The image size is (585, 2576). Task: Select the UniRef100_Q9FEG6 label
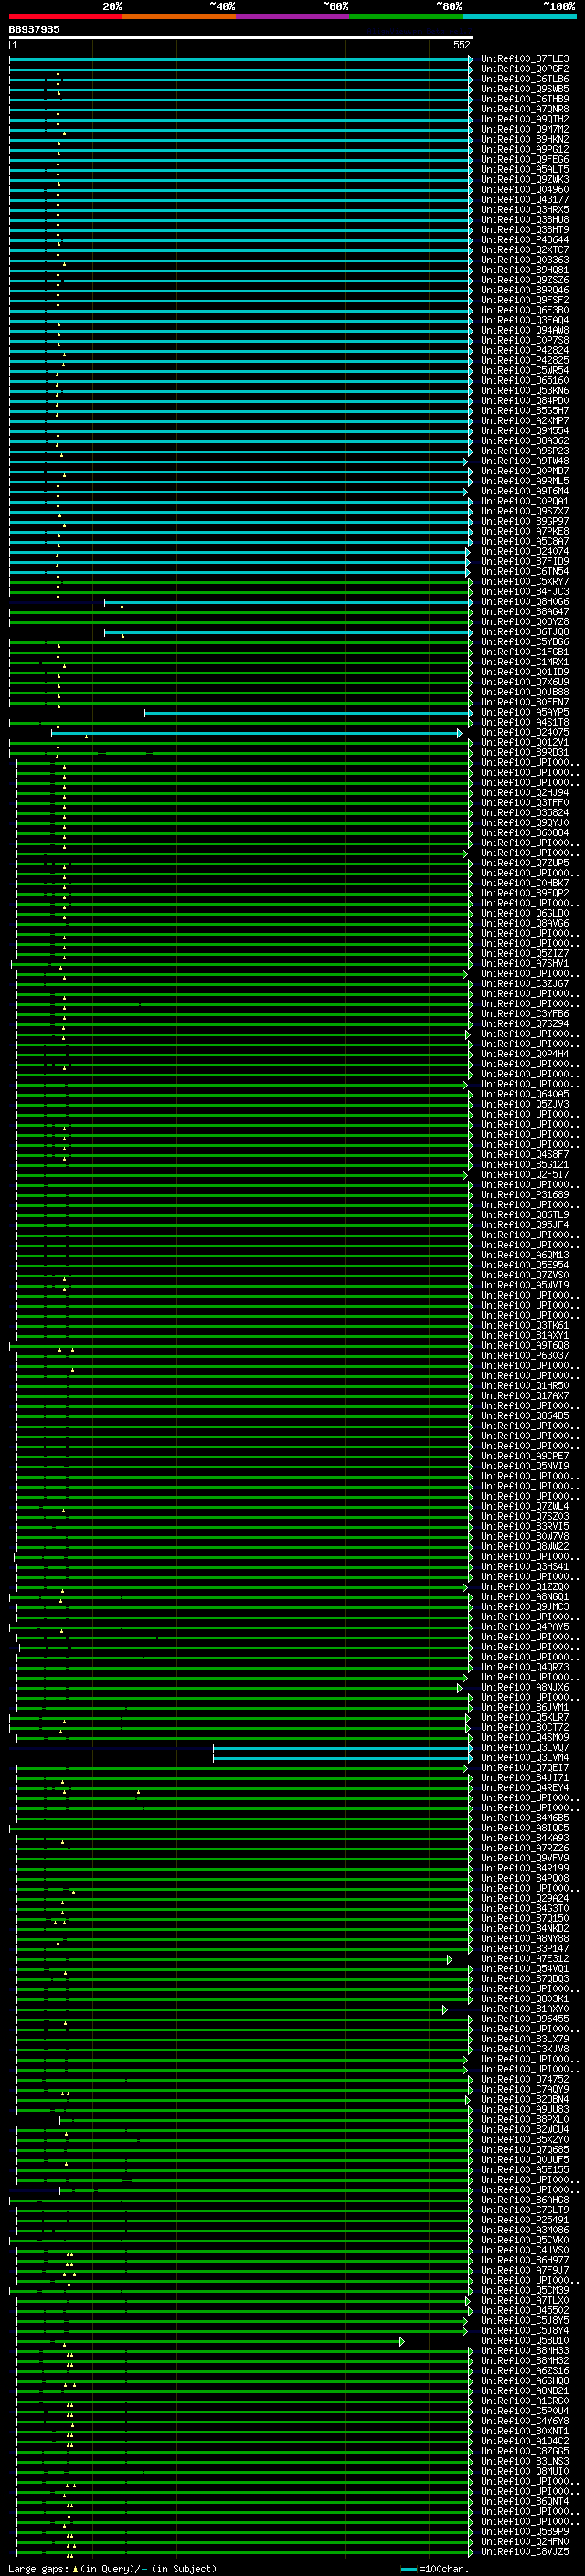(525, 160)
